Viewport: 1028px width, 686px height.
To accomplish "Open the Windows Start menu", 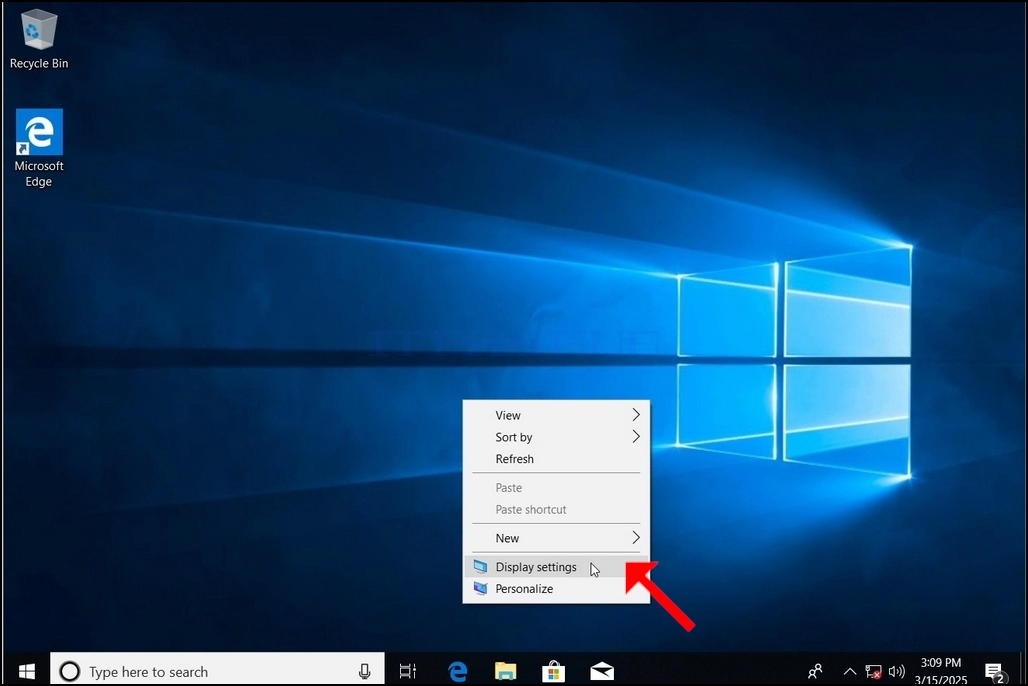I will coord(26,671).
